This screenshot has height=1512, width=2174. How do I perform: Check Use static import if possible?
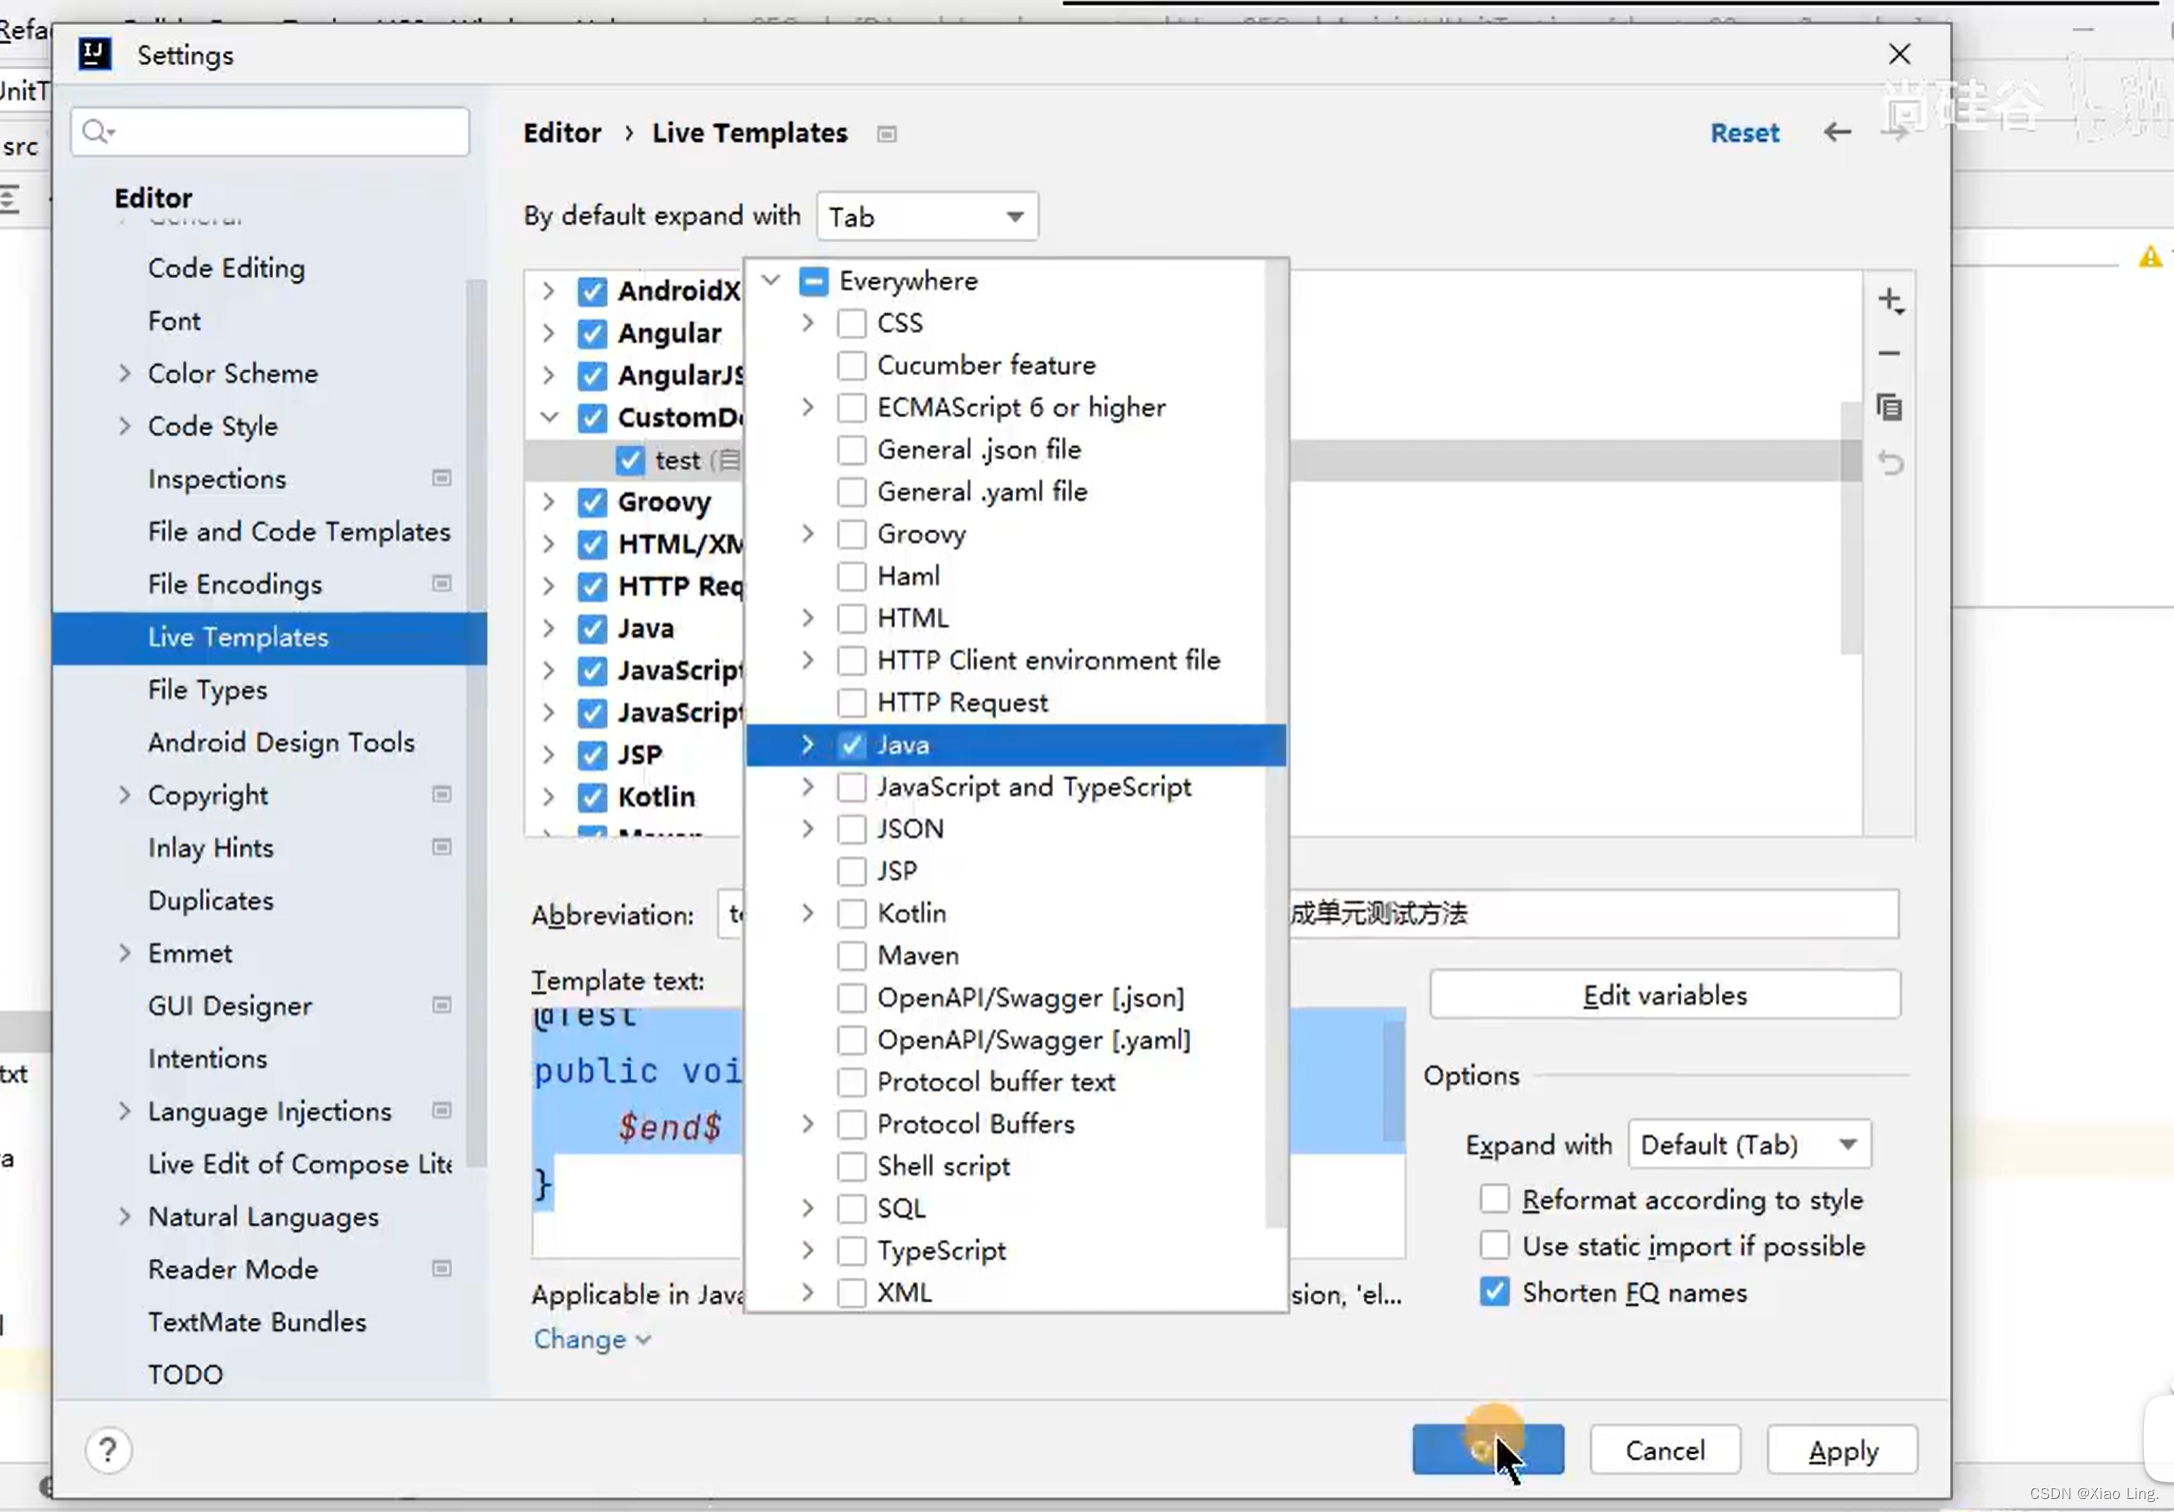point(1494,1245)
